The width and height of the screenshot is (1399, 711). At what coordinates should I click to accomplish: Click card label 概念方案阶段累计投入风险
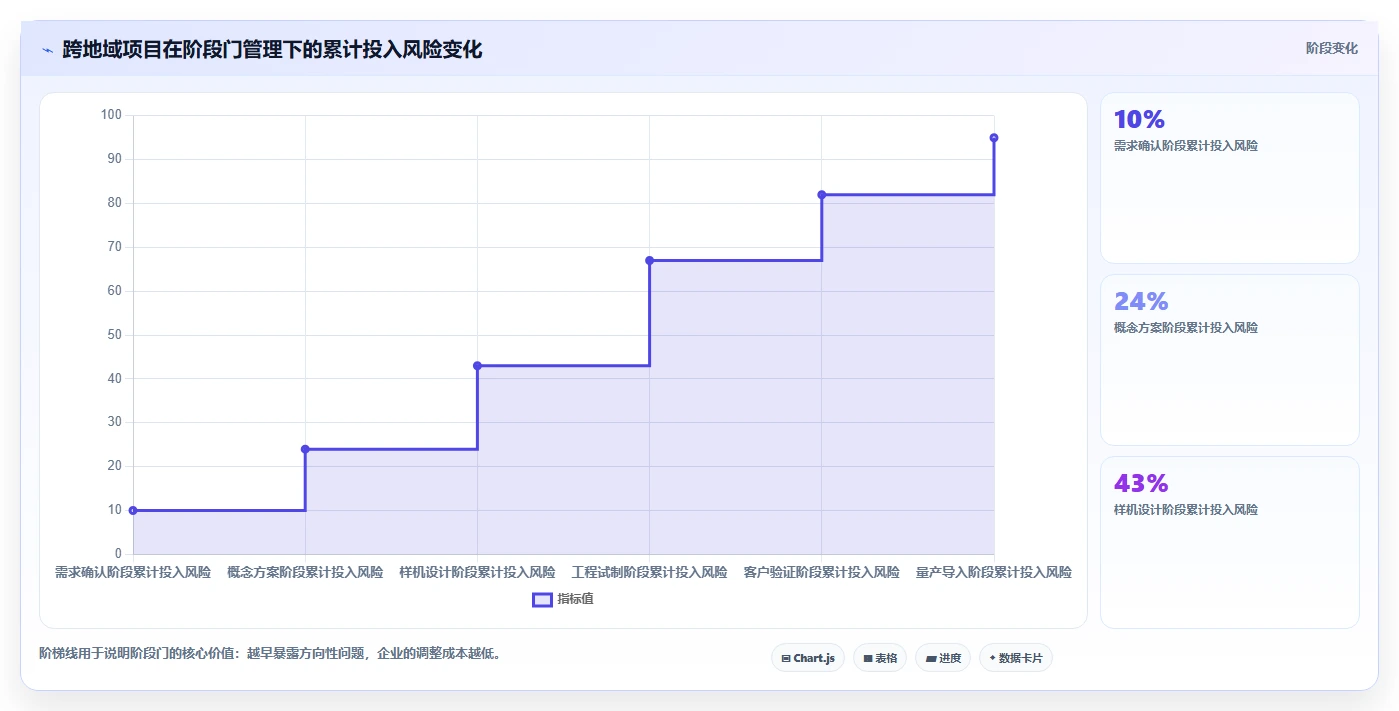coord(1186,328)
